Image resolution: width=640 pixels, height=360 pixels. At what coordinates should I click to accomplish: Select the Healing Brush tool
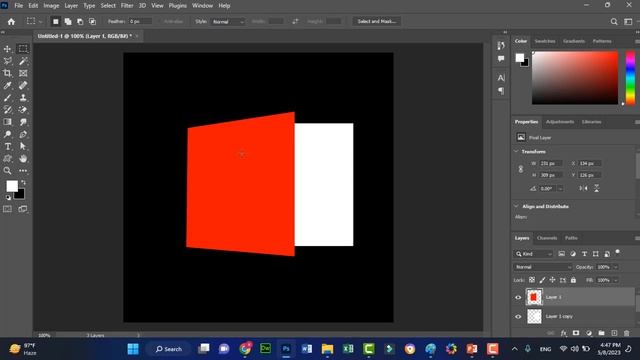23,85
